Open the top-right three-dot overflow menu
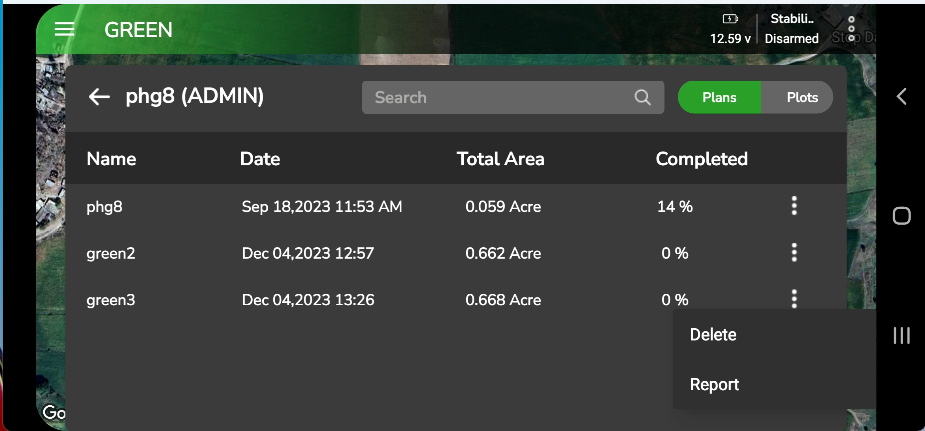Image resolution: width=925 pixels, height=431 pixels. tap(851, 28)
